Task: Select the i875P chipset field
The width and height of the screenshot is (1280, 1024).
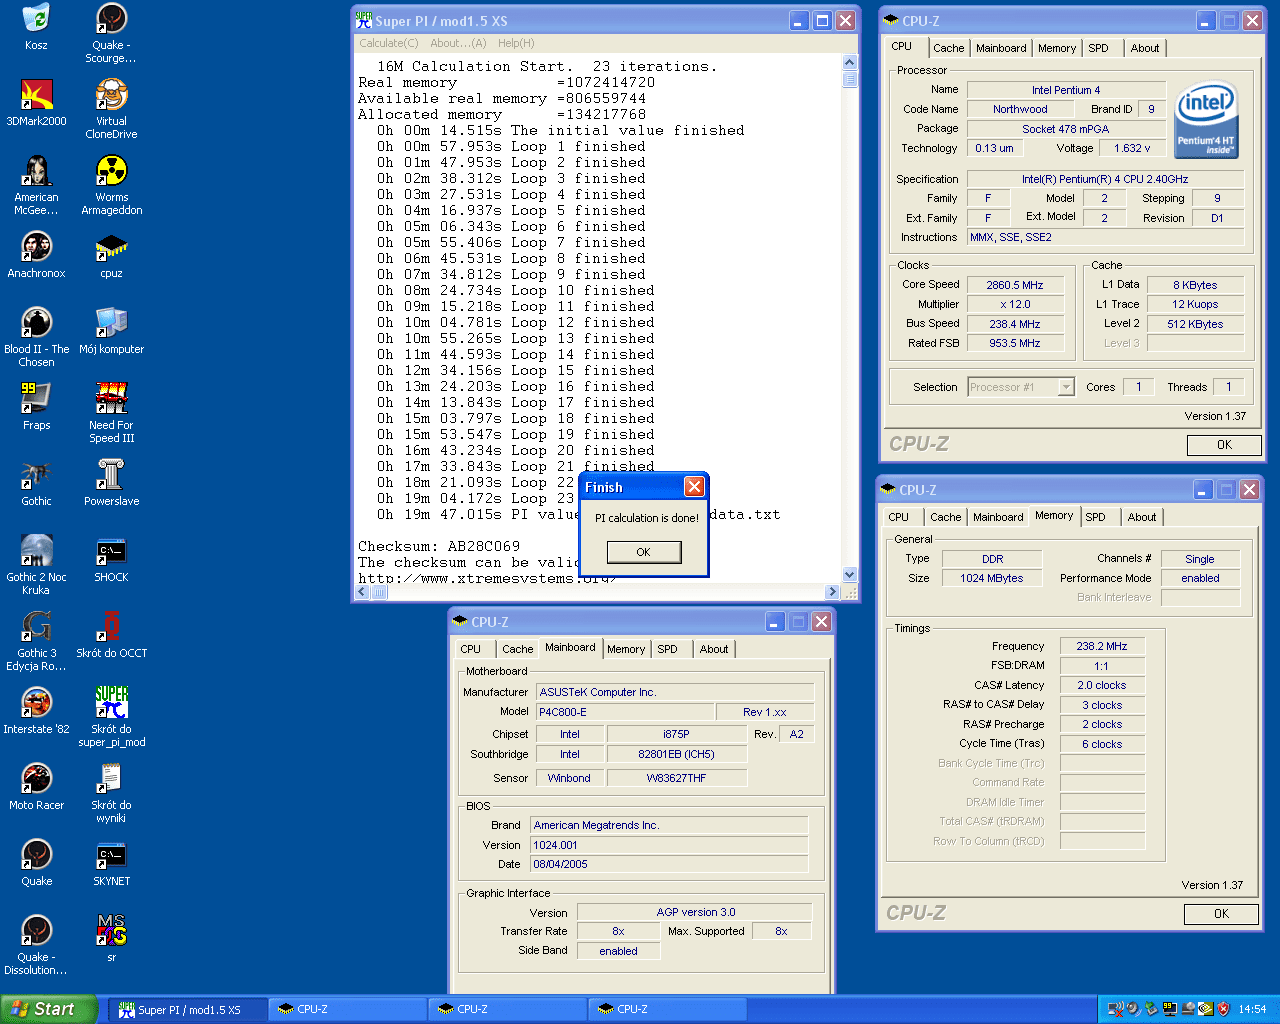Action: coord(676,734)
